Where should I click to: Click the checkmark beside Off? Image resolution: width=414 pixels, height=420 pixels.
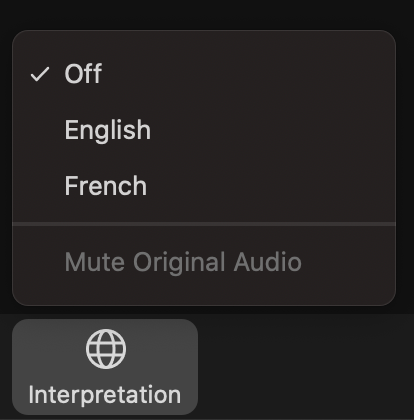click(40, 74)
